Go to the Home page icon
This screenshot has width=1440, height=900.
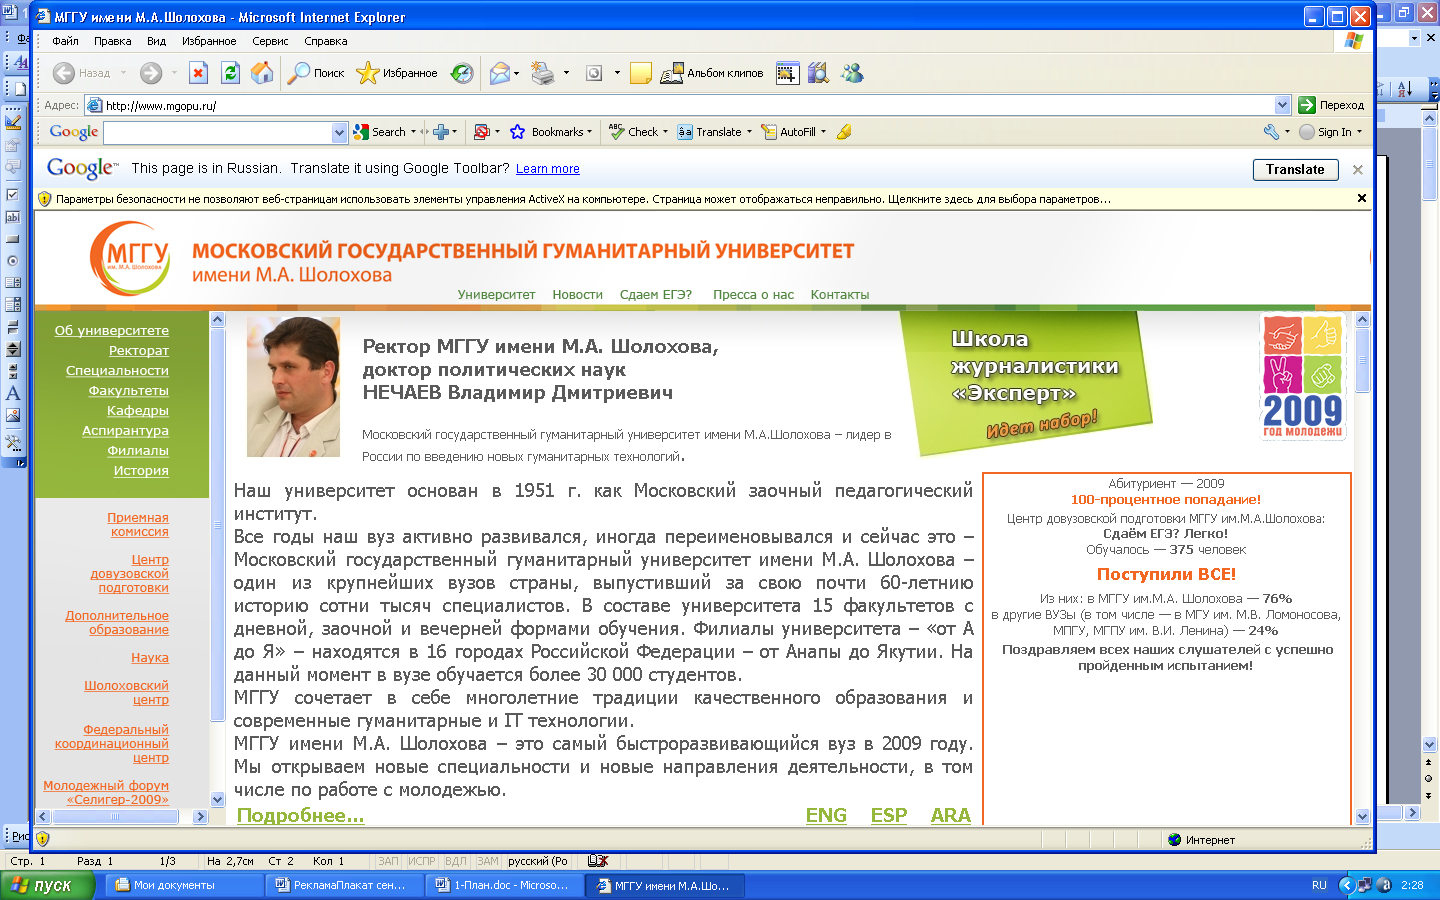pyautogui.click(x=262, y=73)
